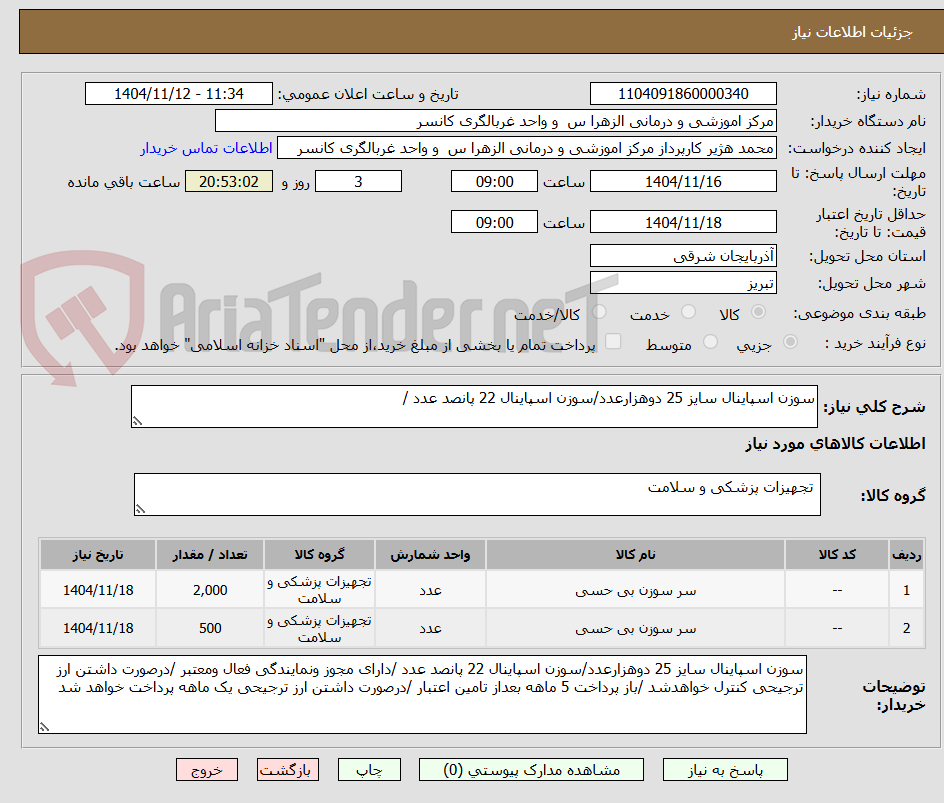Click the پاسخ به نیاز button

point(725,770)
